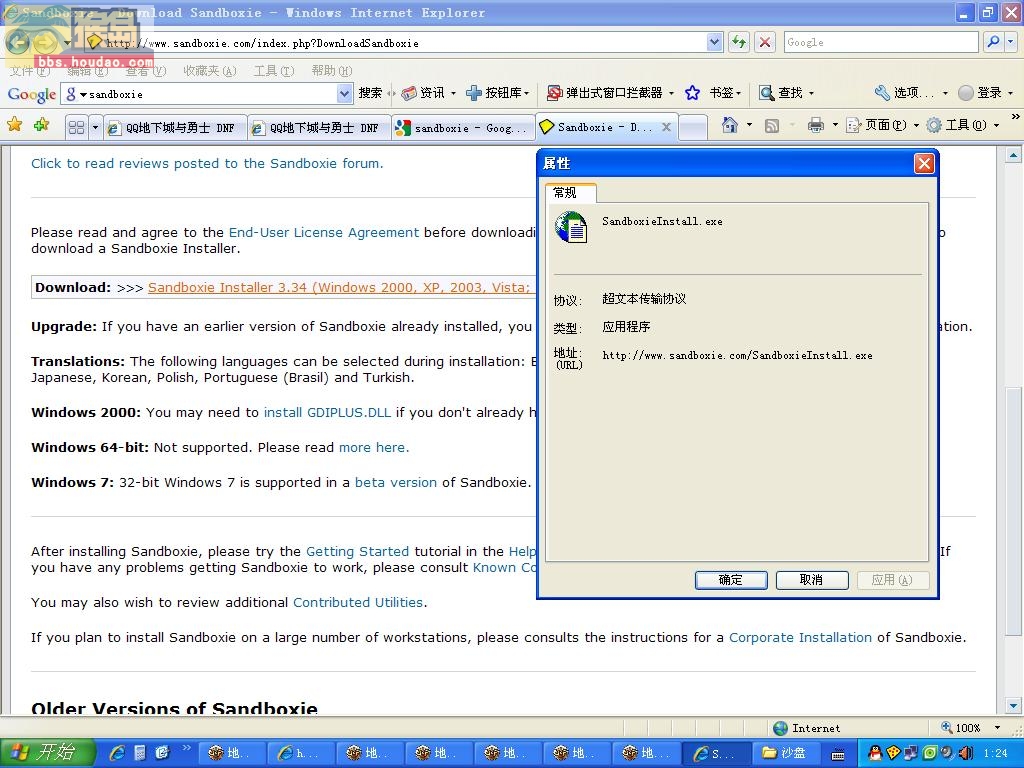
Task: Open the search provider dropdown arrow
Action: [x=1010, y=42]
